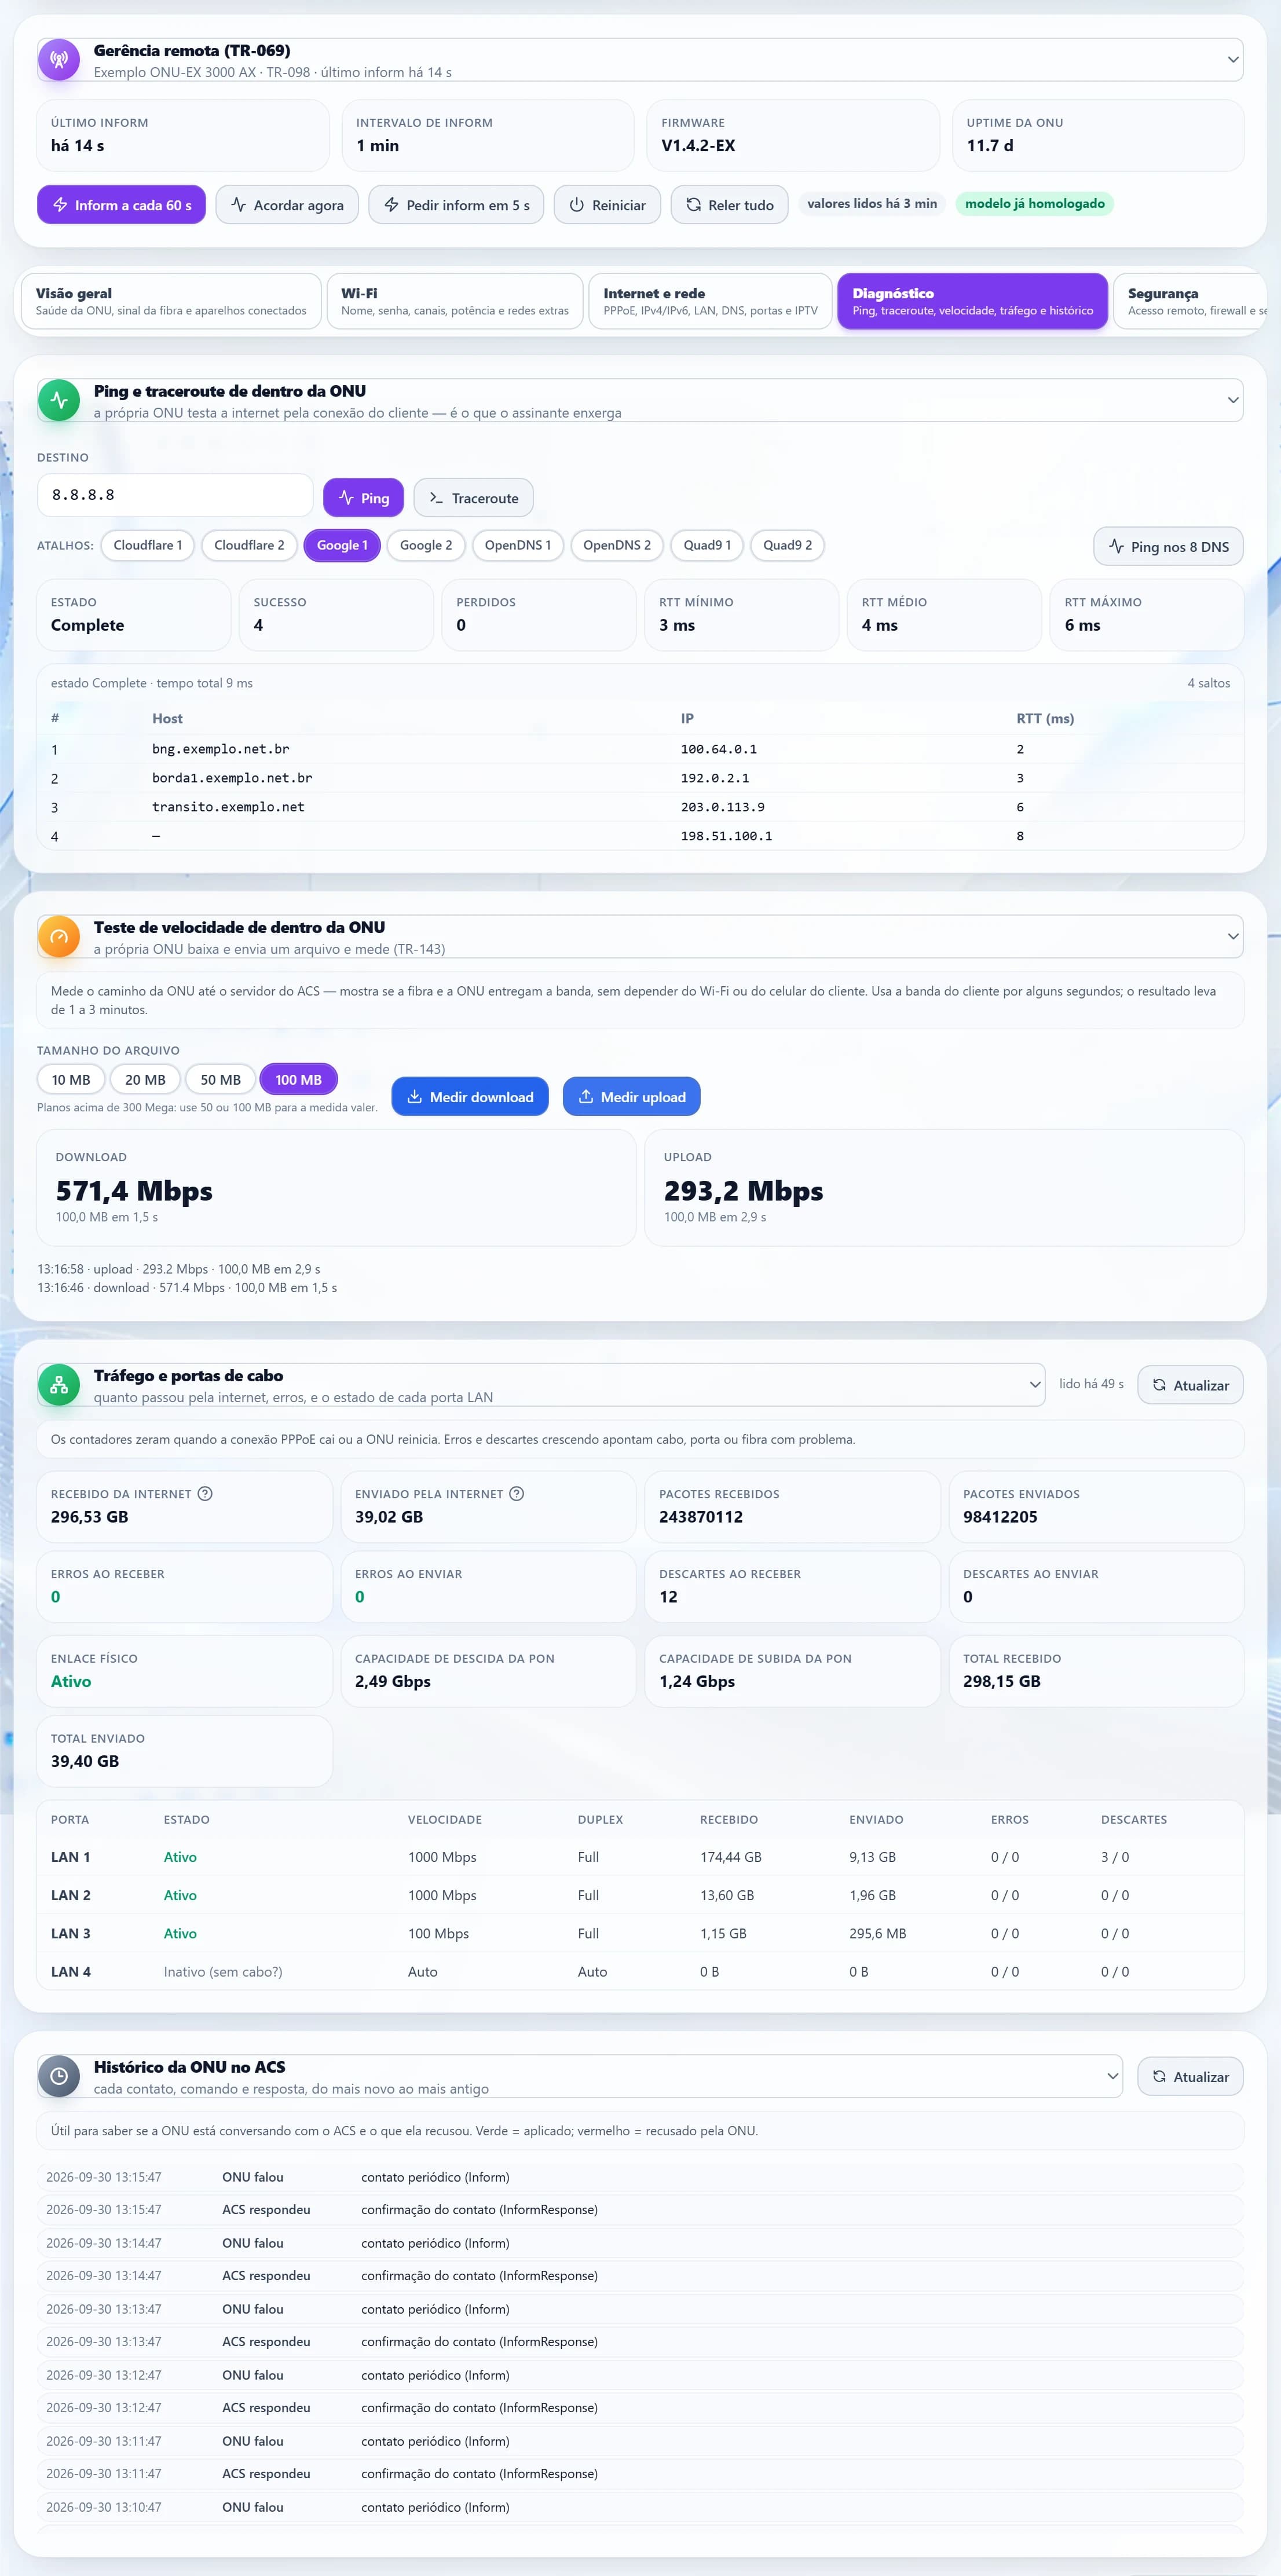Collapse the Tráfego e portas de cabo chevron
Image resolution: width=1281 pixels, height=2576 pixels.
coord(1034,1385)
